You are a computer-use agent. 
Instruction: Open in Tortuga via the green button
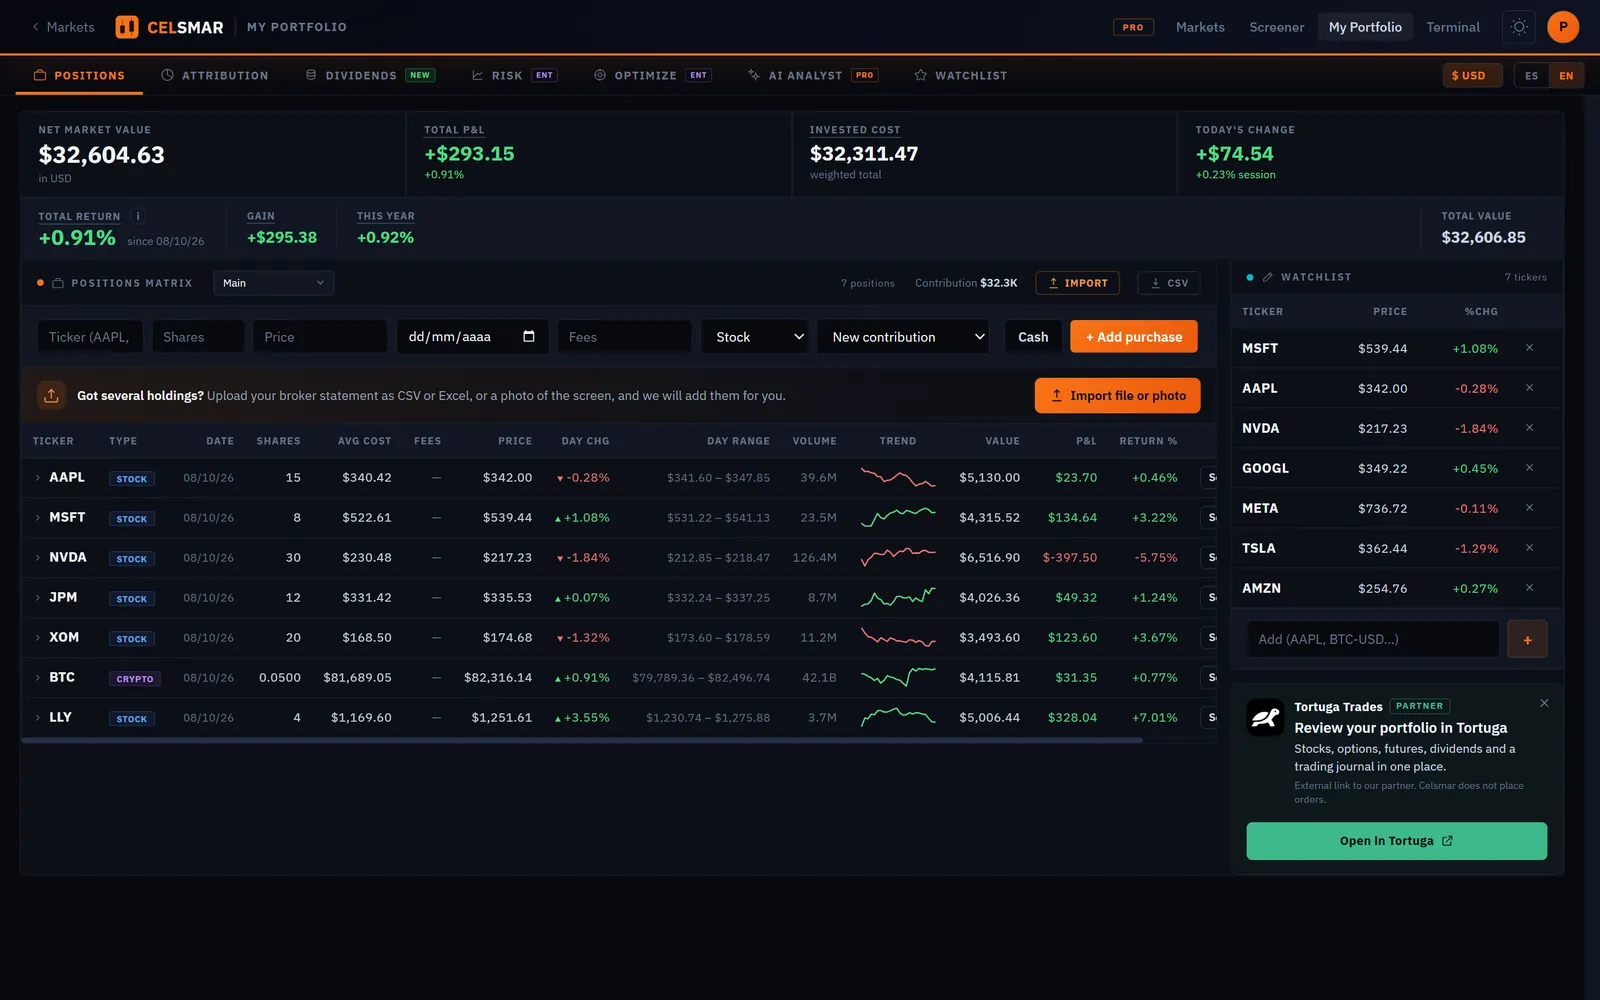click(1396, 841)
